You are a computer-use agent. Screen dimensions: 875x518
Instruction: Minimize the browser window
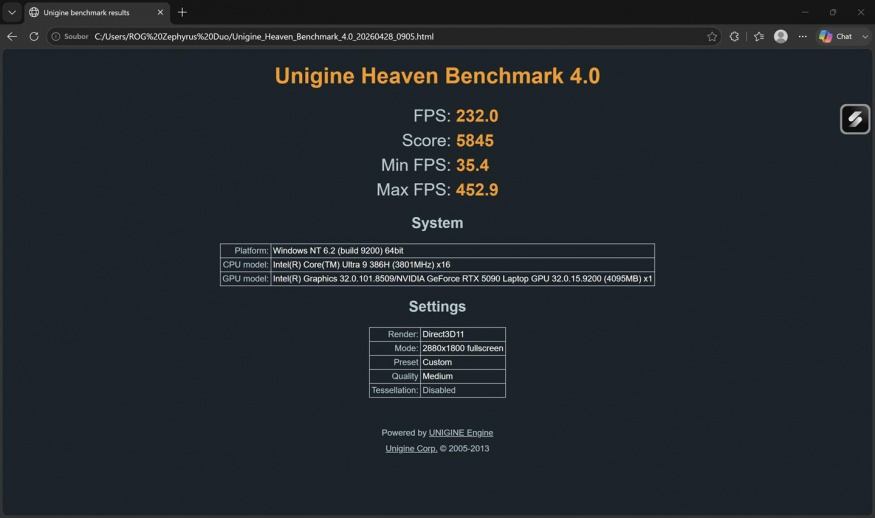point(805,12)
